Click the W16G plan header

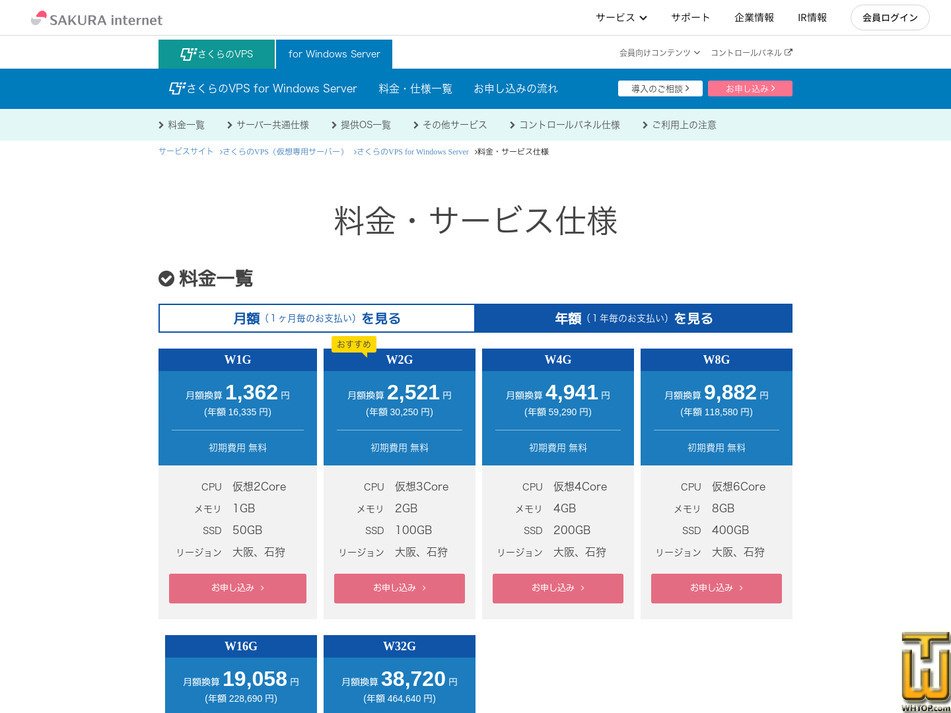click(x=241, y=646)
